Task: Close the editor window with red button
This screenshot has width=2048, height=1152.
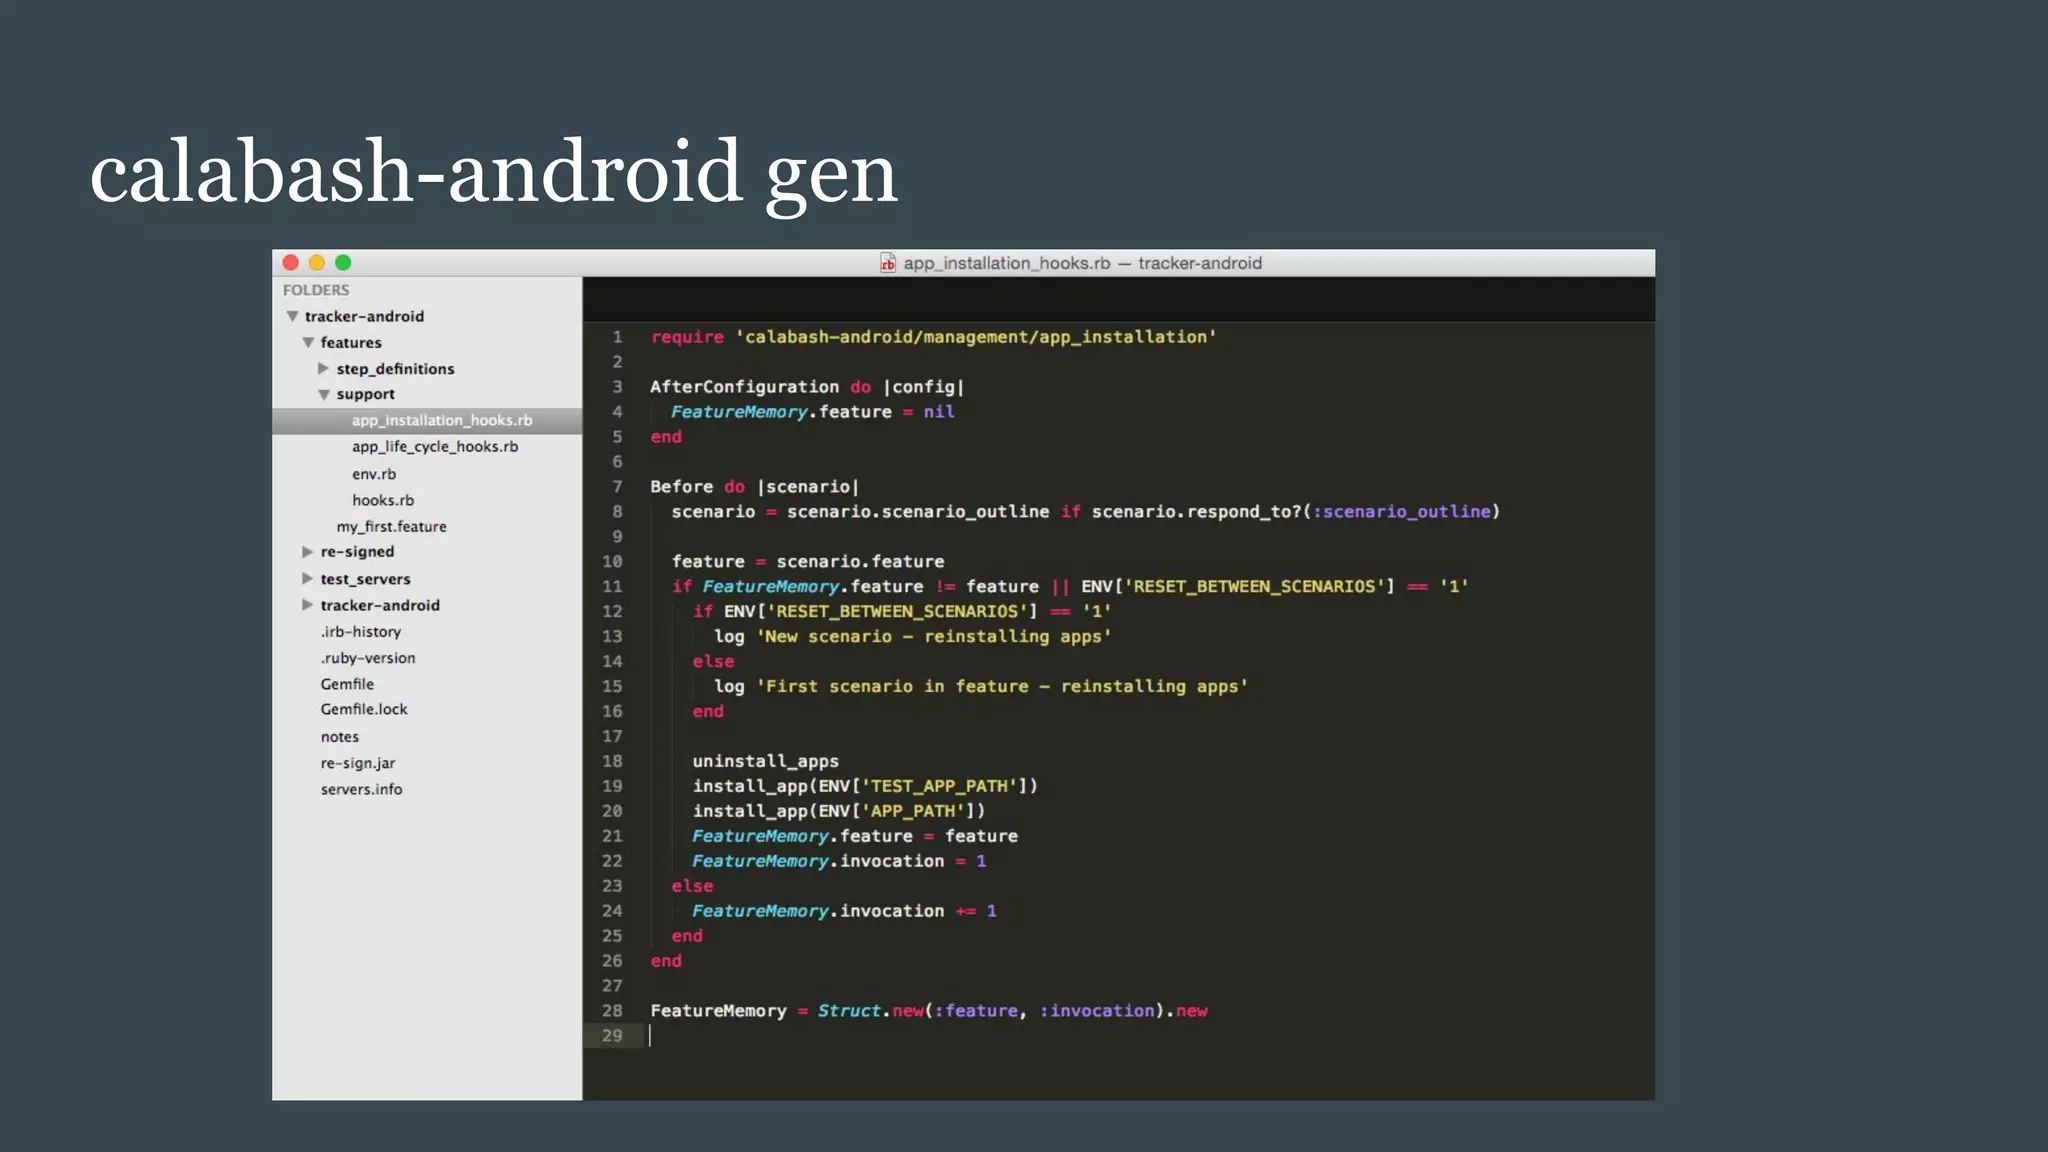Action: coord(291,262)
